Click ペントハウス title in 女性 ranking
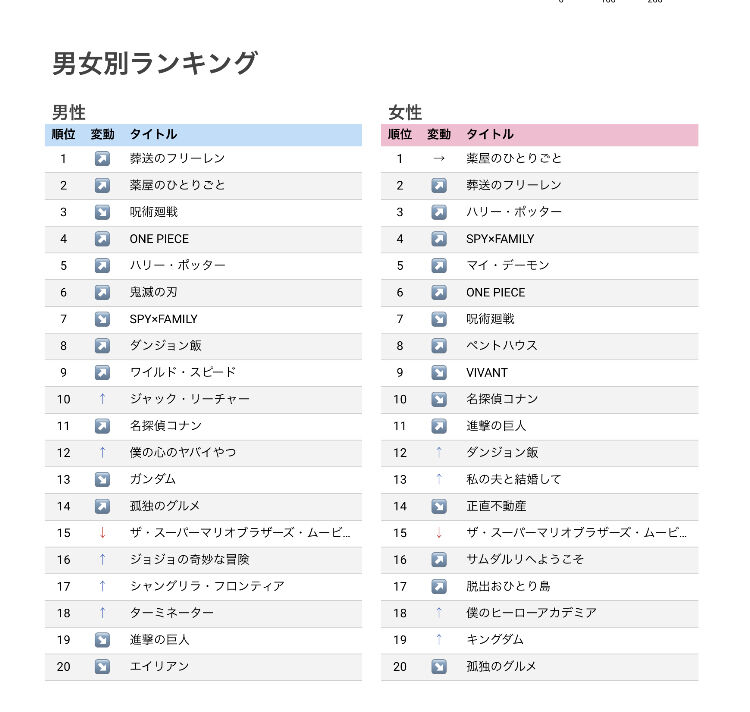 point(502,346)
